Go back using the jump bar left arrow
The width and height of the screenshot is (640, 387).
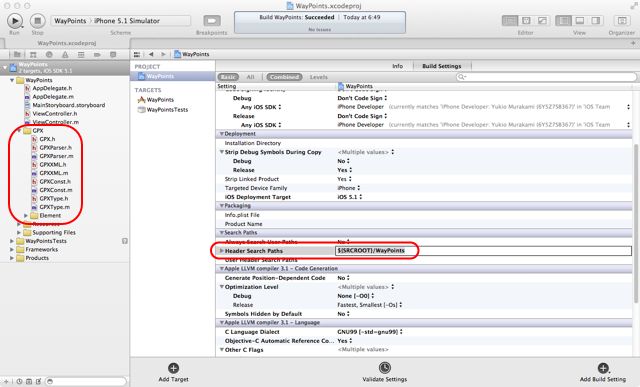151,54
